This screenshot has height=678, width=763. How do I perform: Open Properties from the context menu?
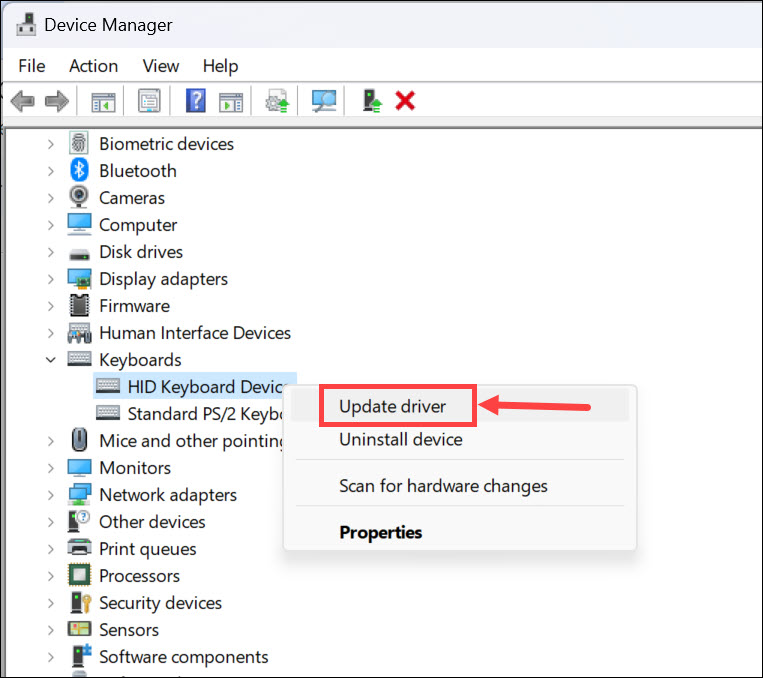click(x=380, y=532)
